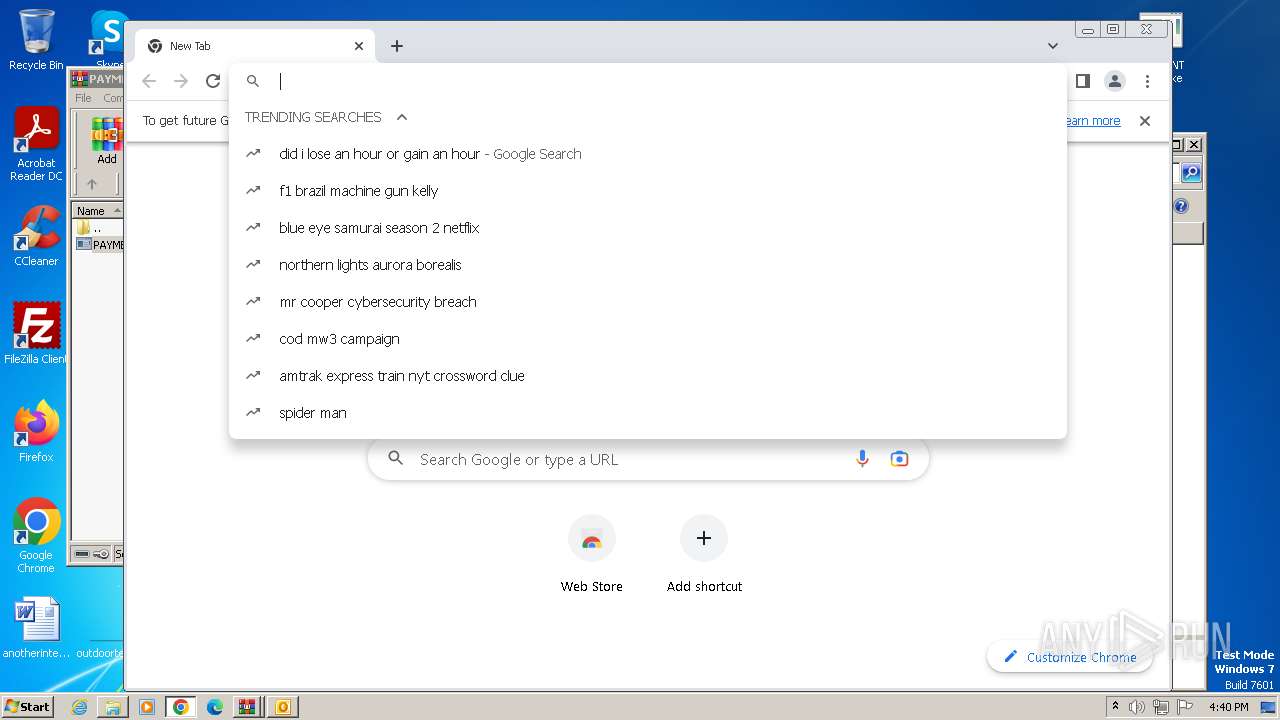Viewport: 1280px width, 720px height.
Task: Switch to Chrome in the taskbar
Action: (181, 707)
